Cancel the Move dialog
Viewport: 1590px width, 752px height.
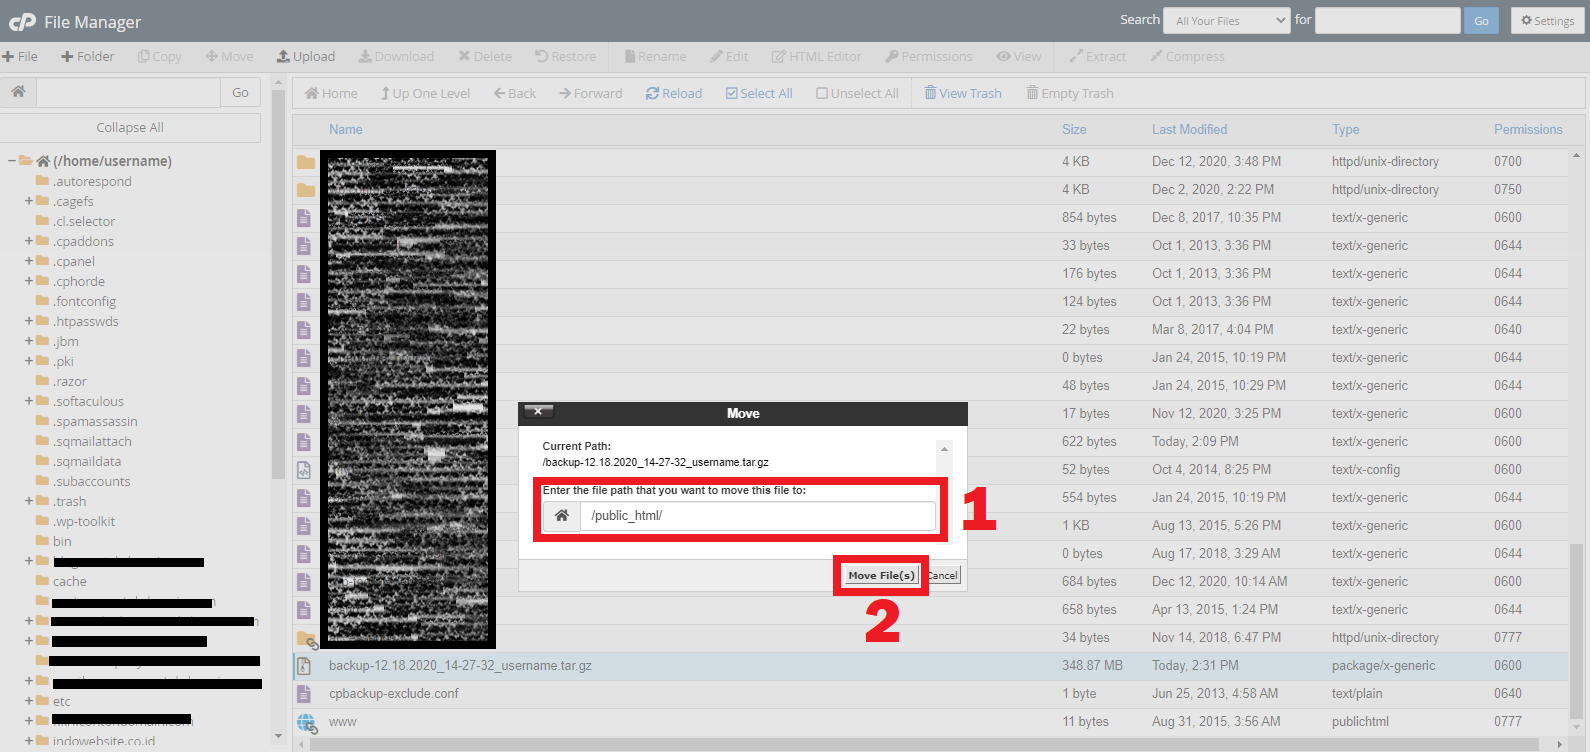pyautogui.click(x=943, y=575)
